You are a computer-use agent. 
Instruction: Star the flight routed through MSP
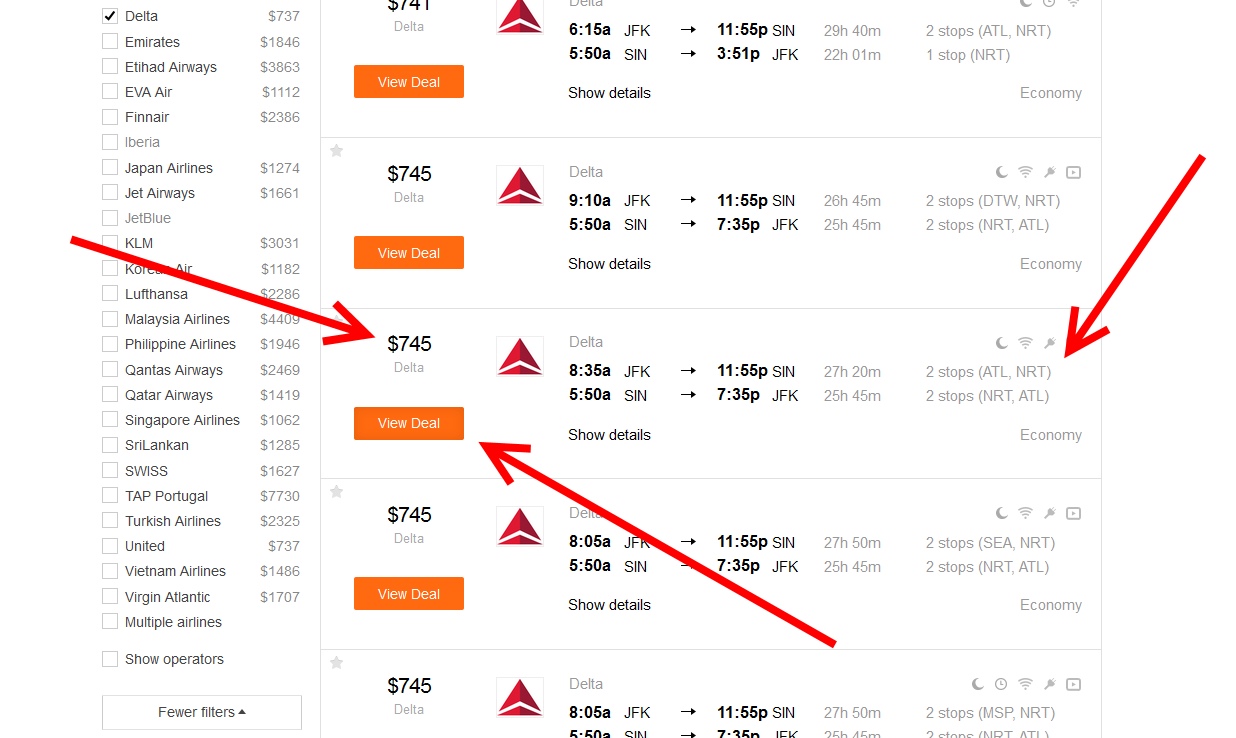tap(337, 662)
